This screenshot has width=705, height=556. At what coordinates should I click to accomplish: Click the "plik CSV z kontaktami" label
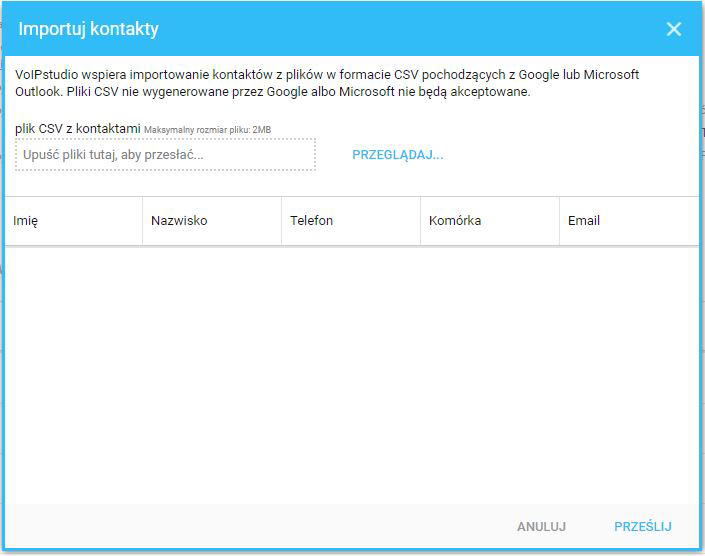click(77, 129)
